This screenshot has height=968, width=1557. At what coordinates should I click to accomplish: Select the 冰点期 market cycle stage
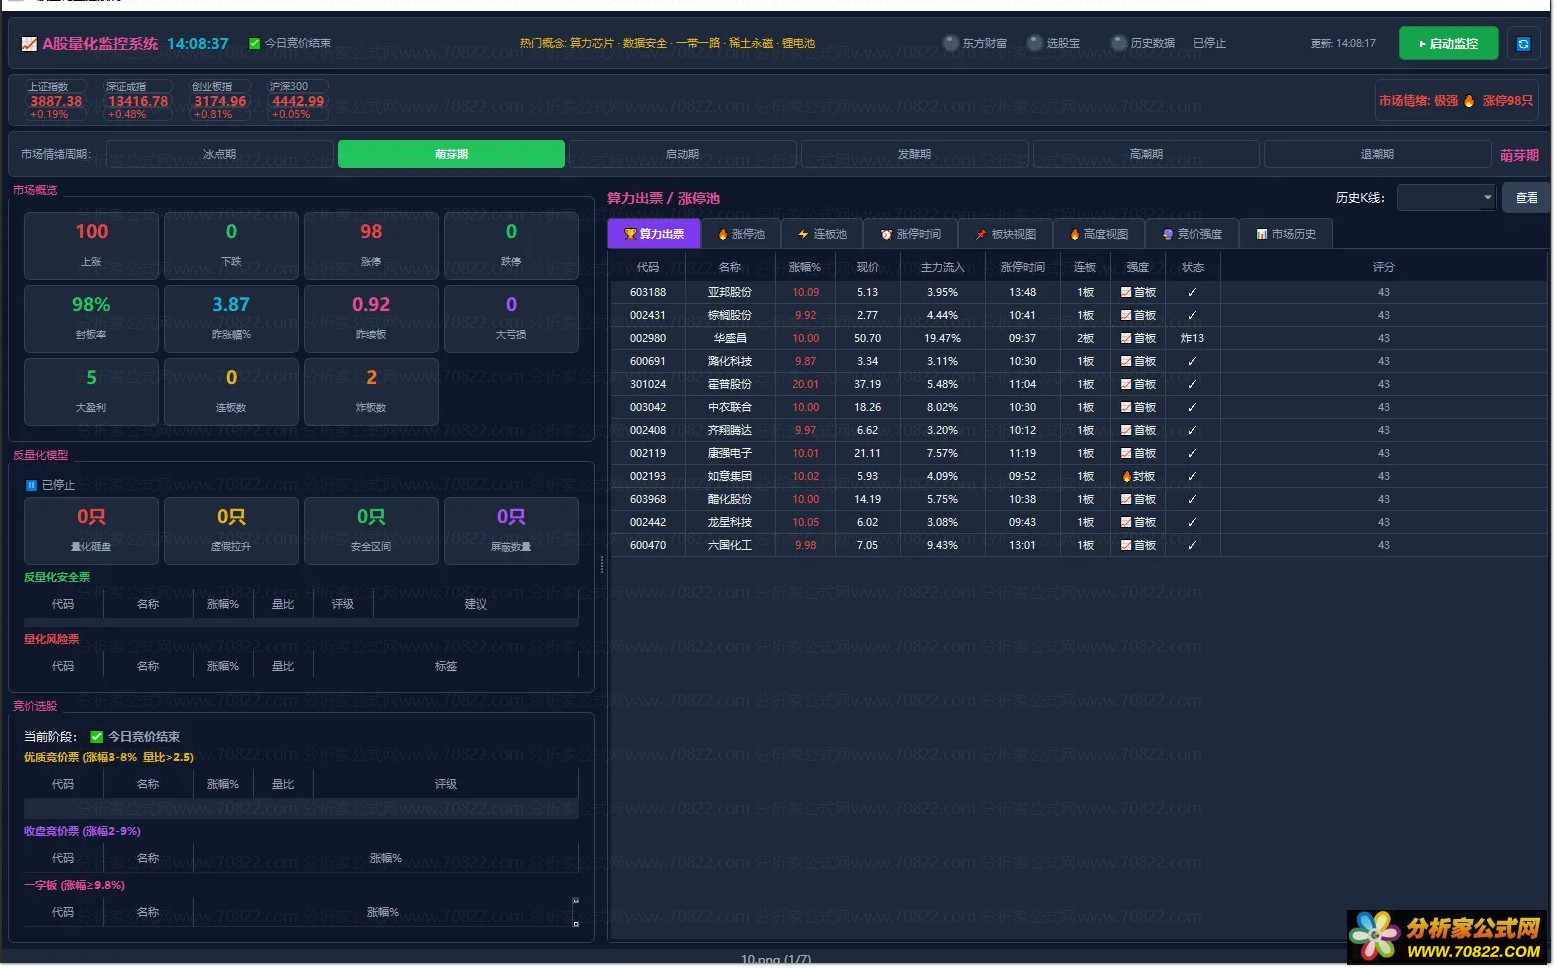(219, 155)
